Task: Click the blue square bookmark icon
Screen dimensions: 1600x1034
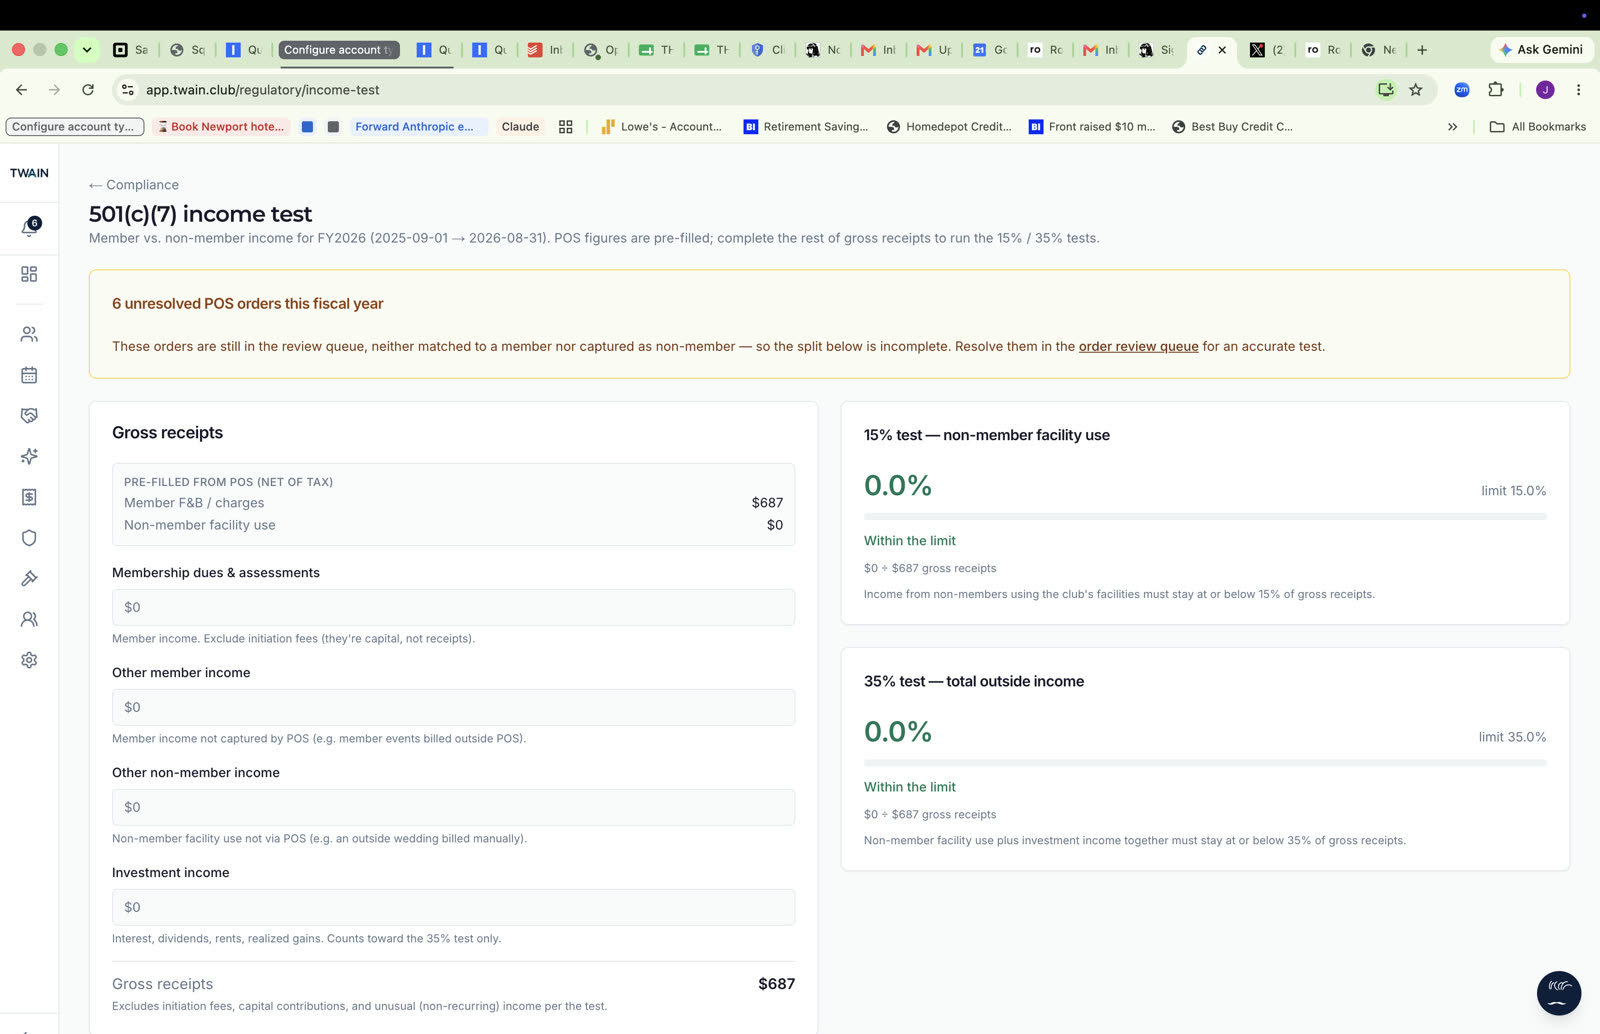Action: point(307,127)
